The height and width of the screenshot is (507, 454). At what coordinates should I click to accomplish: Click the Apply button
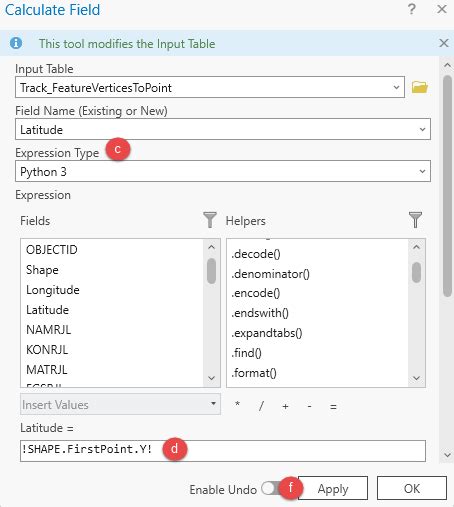[x=333, y=488]
